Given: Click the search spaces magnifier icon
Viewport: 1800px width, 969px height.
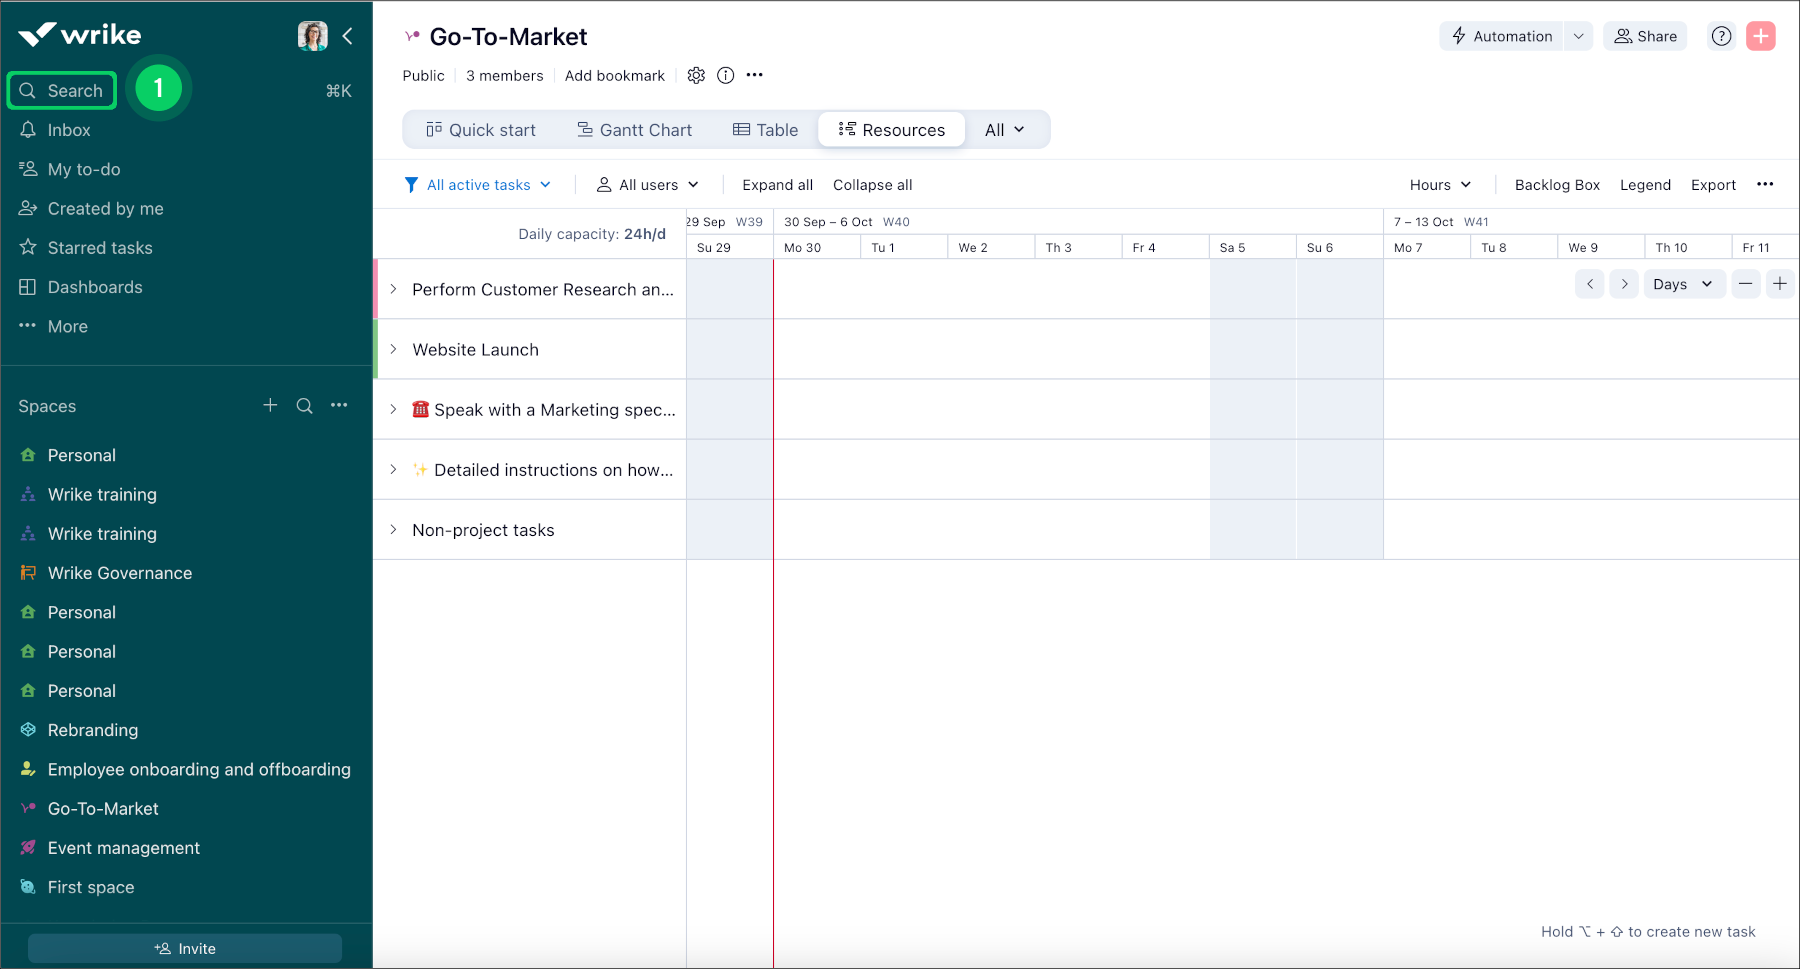Looking at the screenshot, I should click(x=305, y=405).
